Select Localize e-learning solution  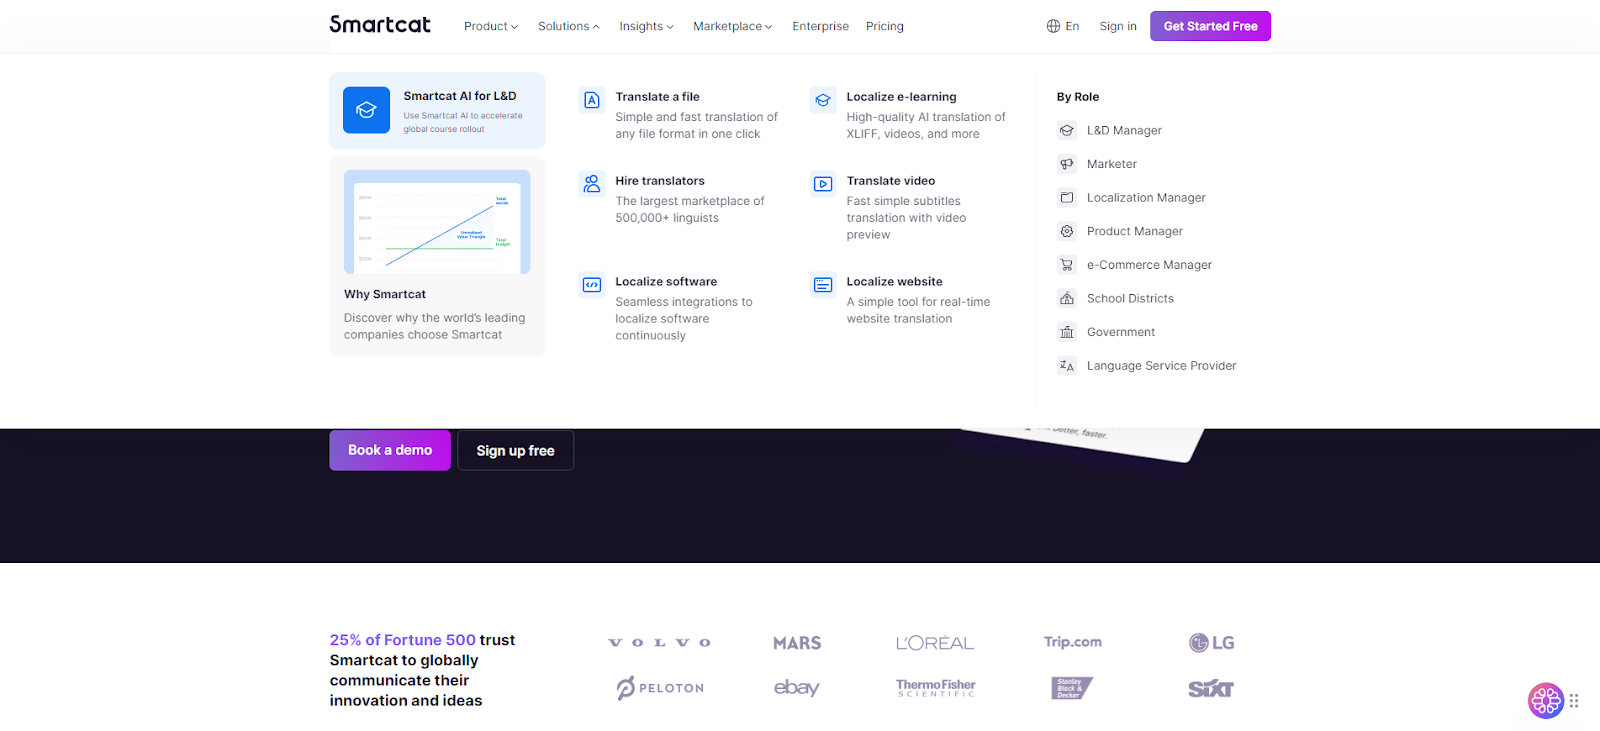tap(910, 115)
